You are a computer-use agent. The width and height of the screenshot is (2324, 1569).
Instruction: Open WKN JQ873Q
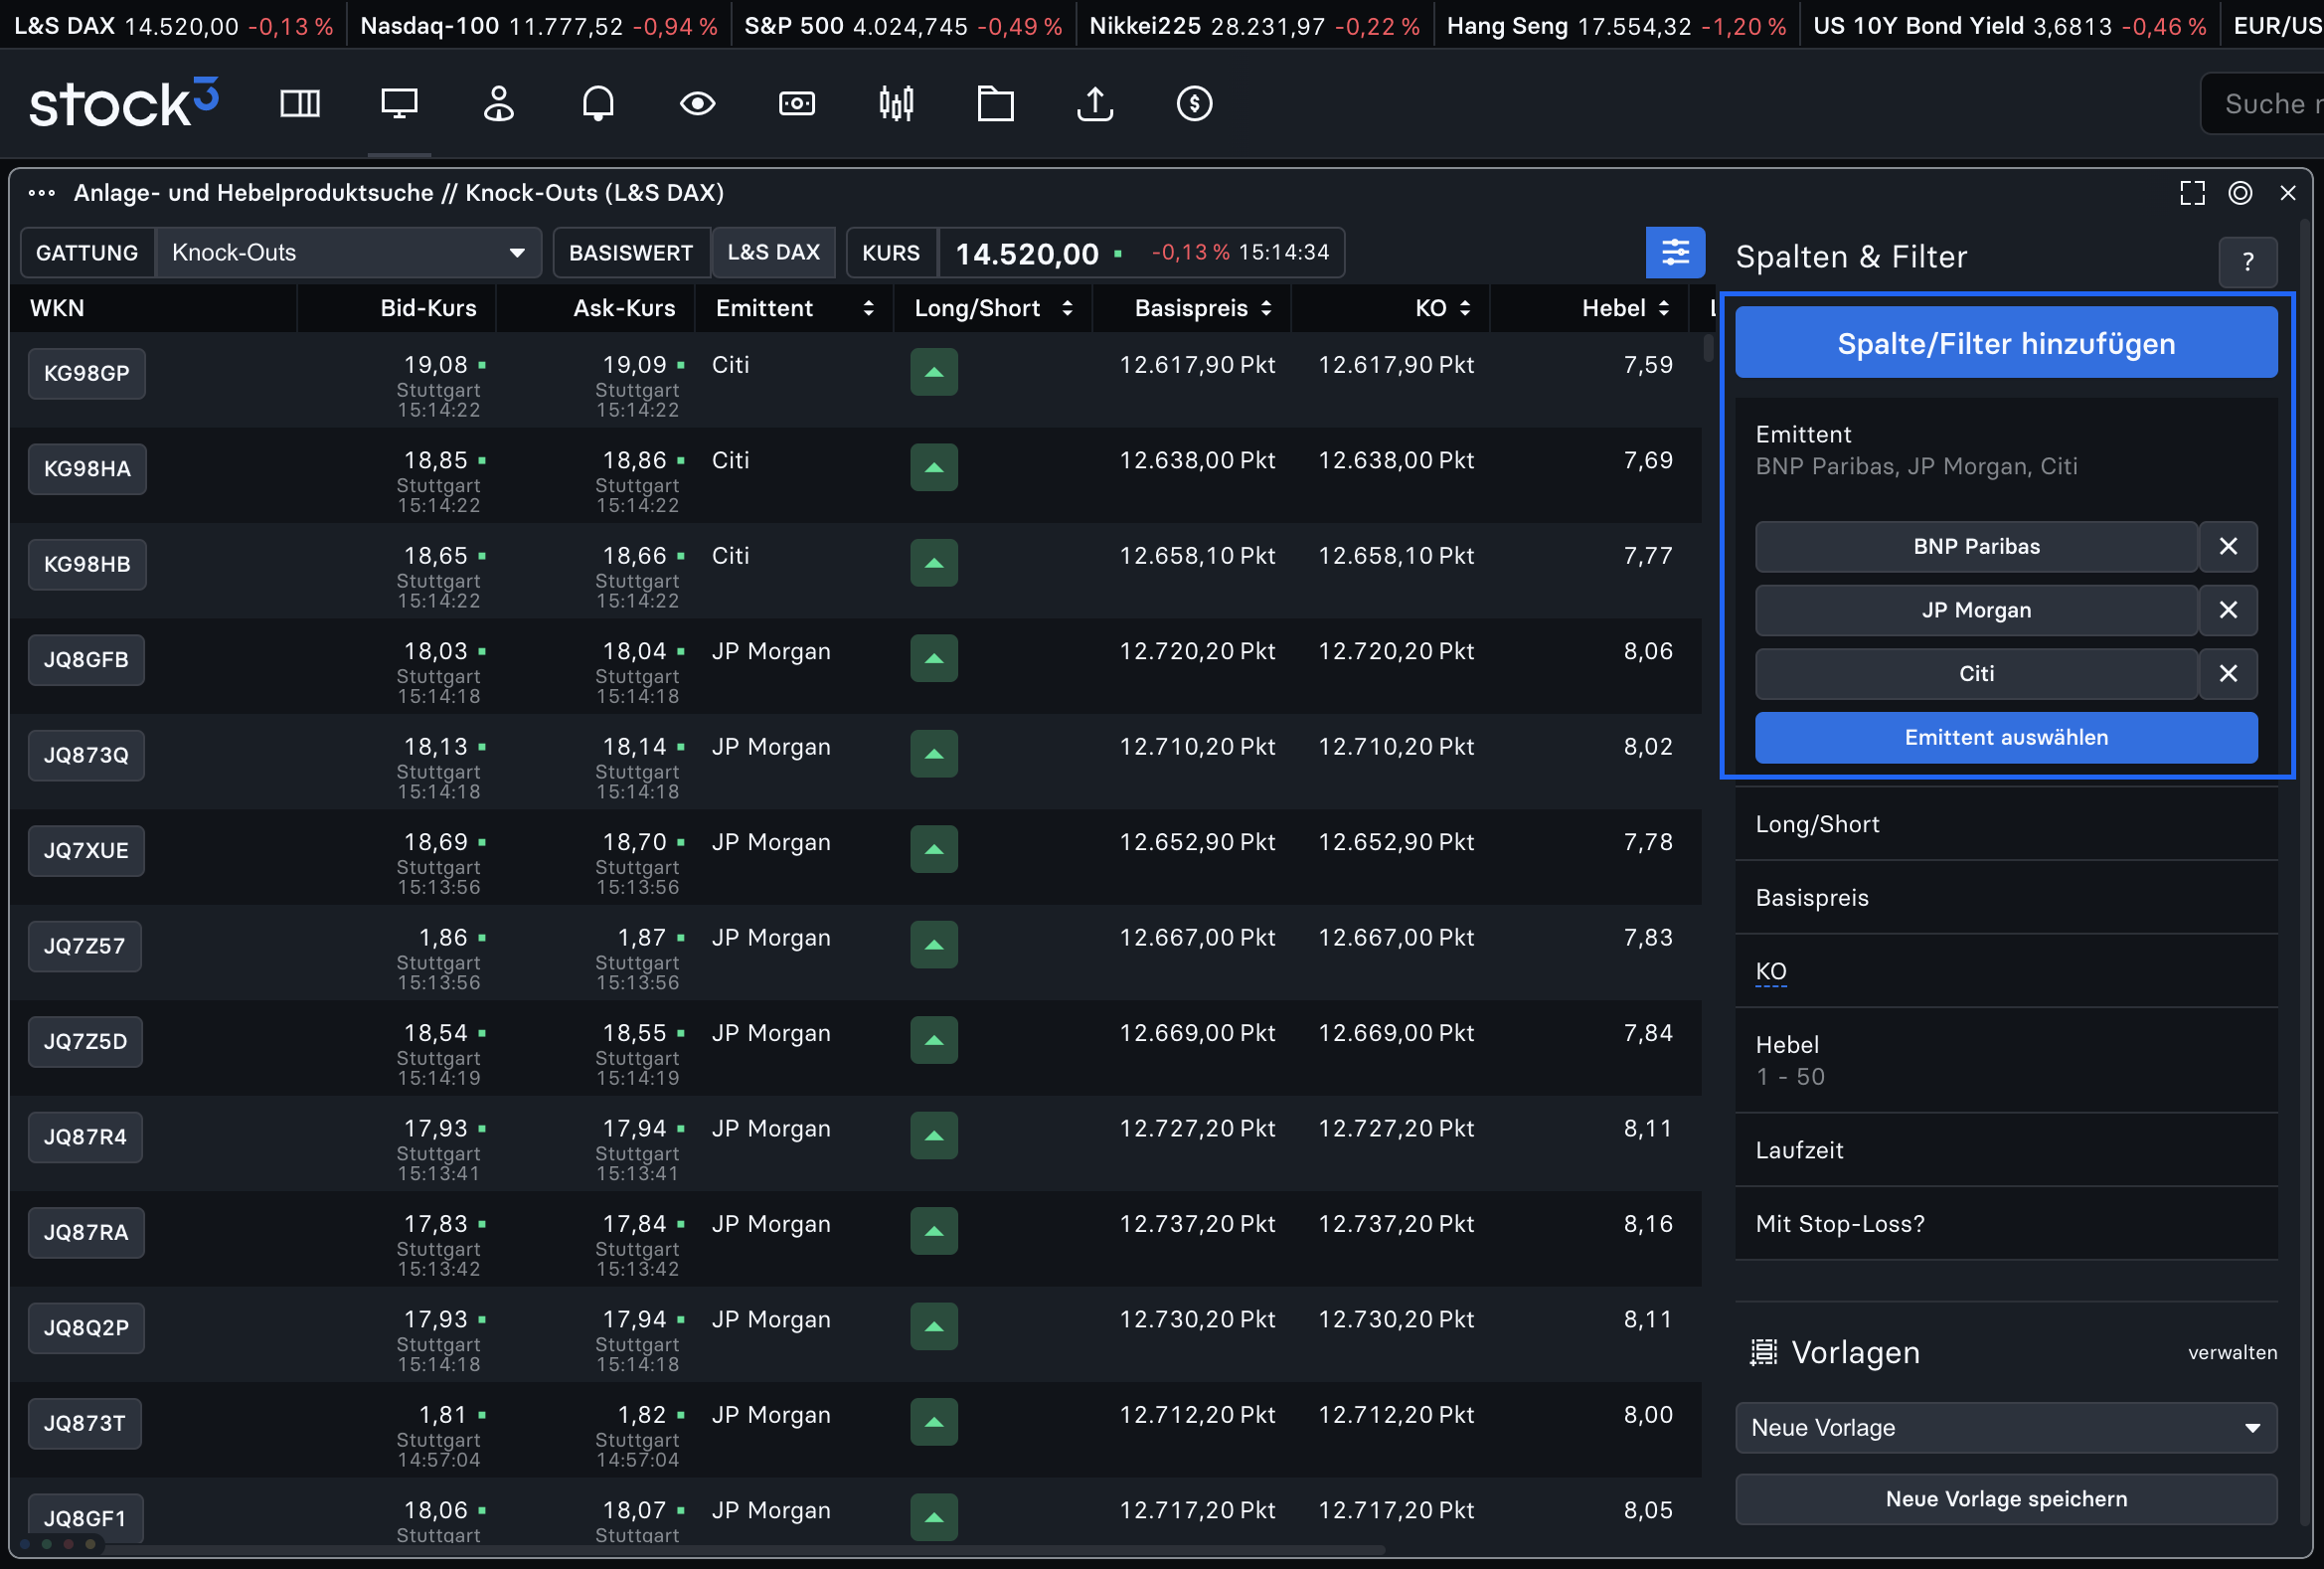pos(86,755)
